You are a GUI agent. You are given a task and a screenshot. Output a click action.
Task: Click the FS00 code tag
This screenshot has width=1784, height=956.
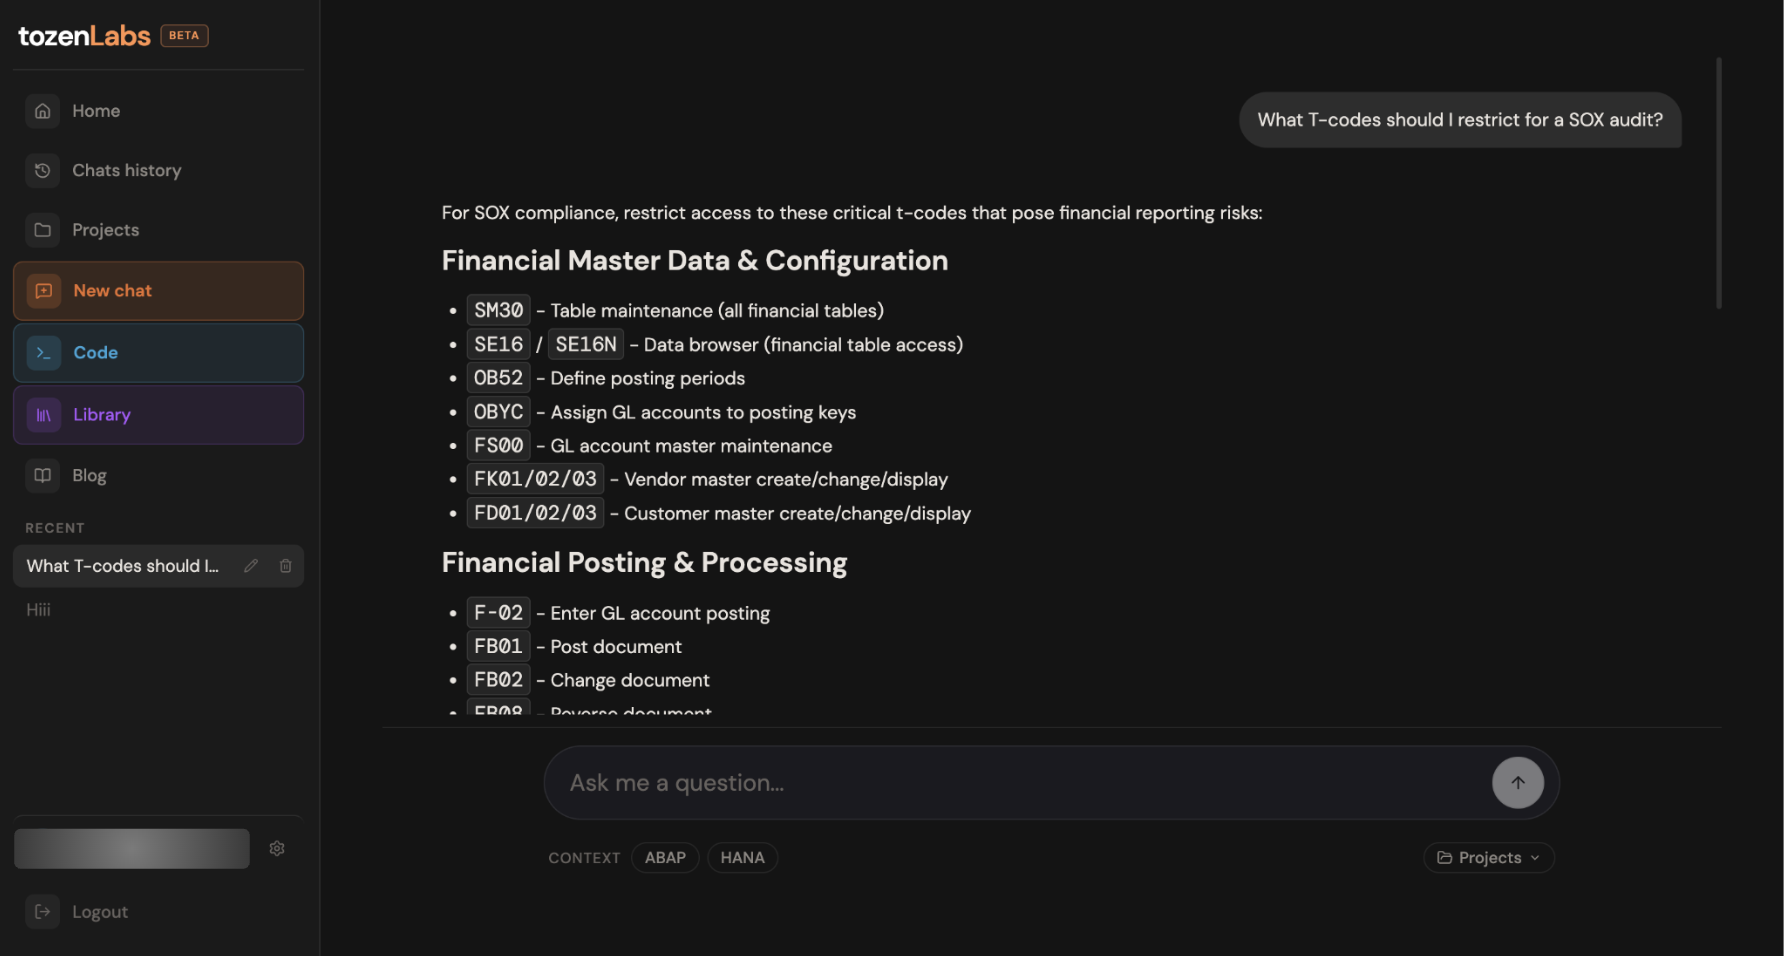(498, 446)
